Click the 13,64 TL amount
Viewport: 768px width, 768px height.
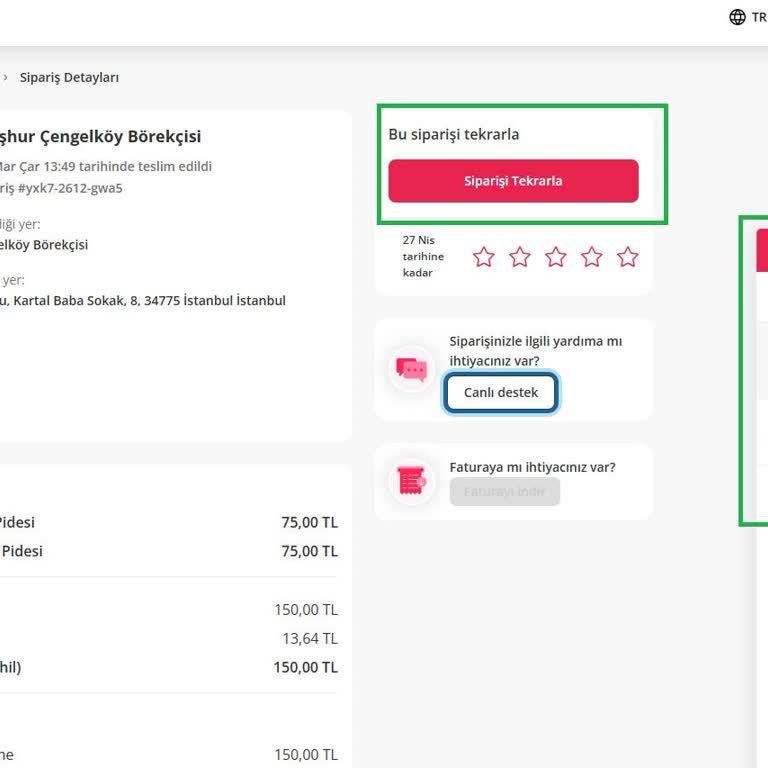(309, 638)
